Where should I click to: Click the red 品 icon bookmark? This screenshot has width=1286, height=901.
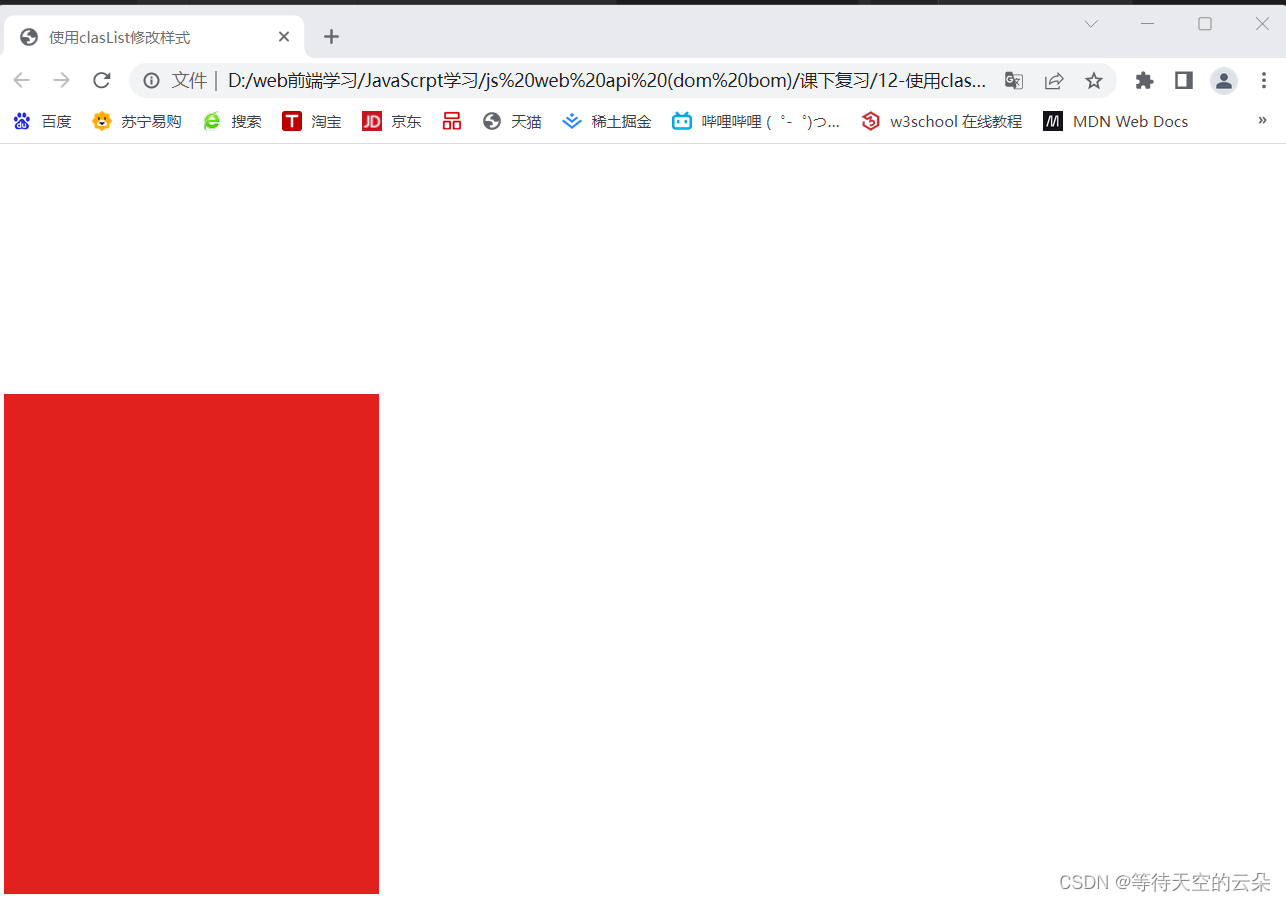[x=452, y=121]
